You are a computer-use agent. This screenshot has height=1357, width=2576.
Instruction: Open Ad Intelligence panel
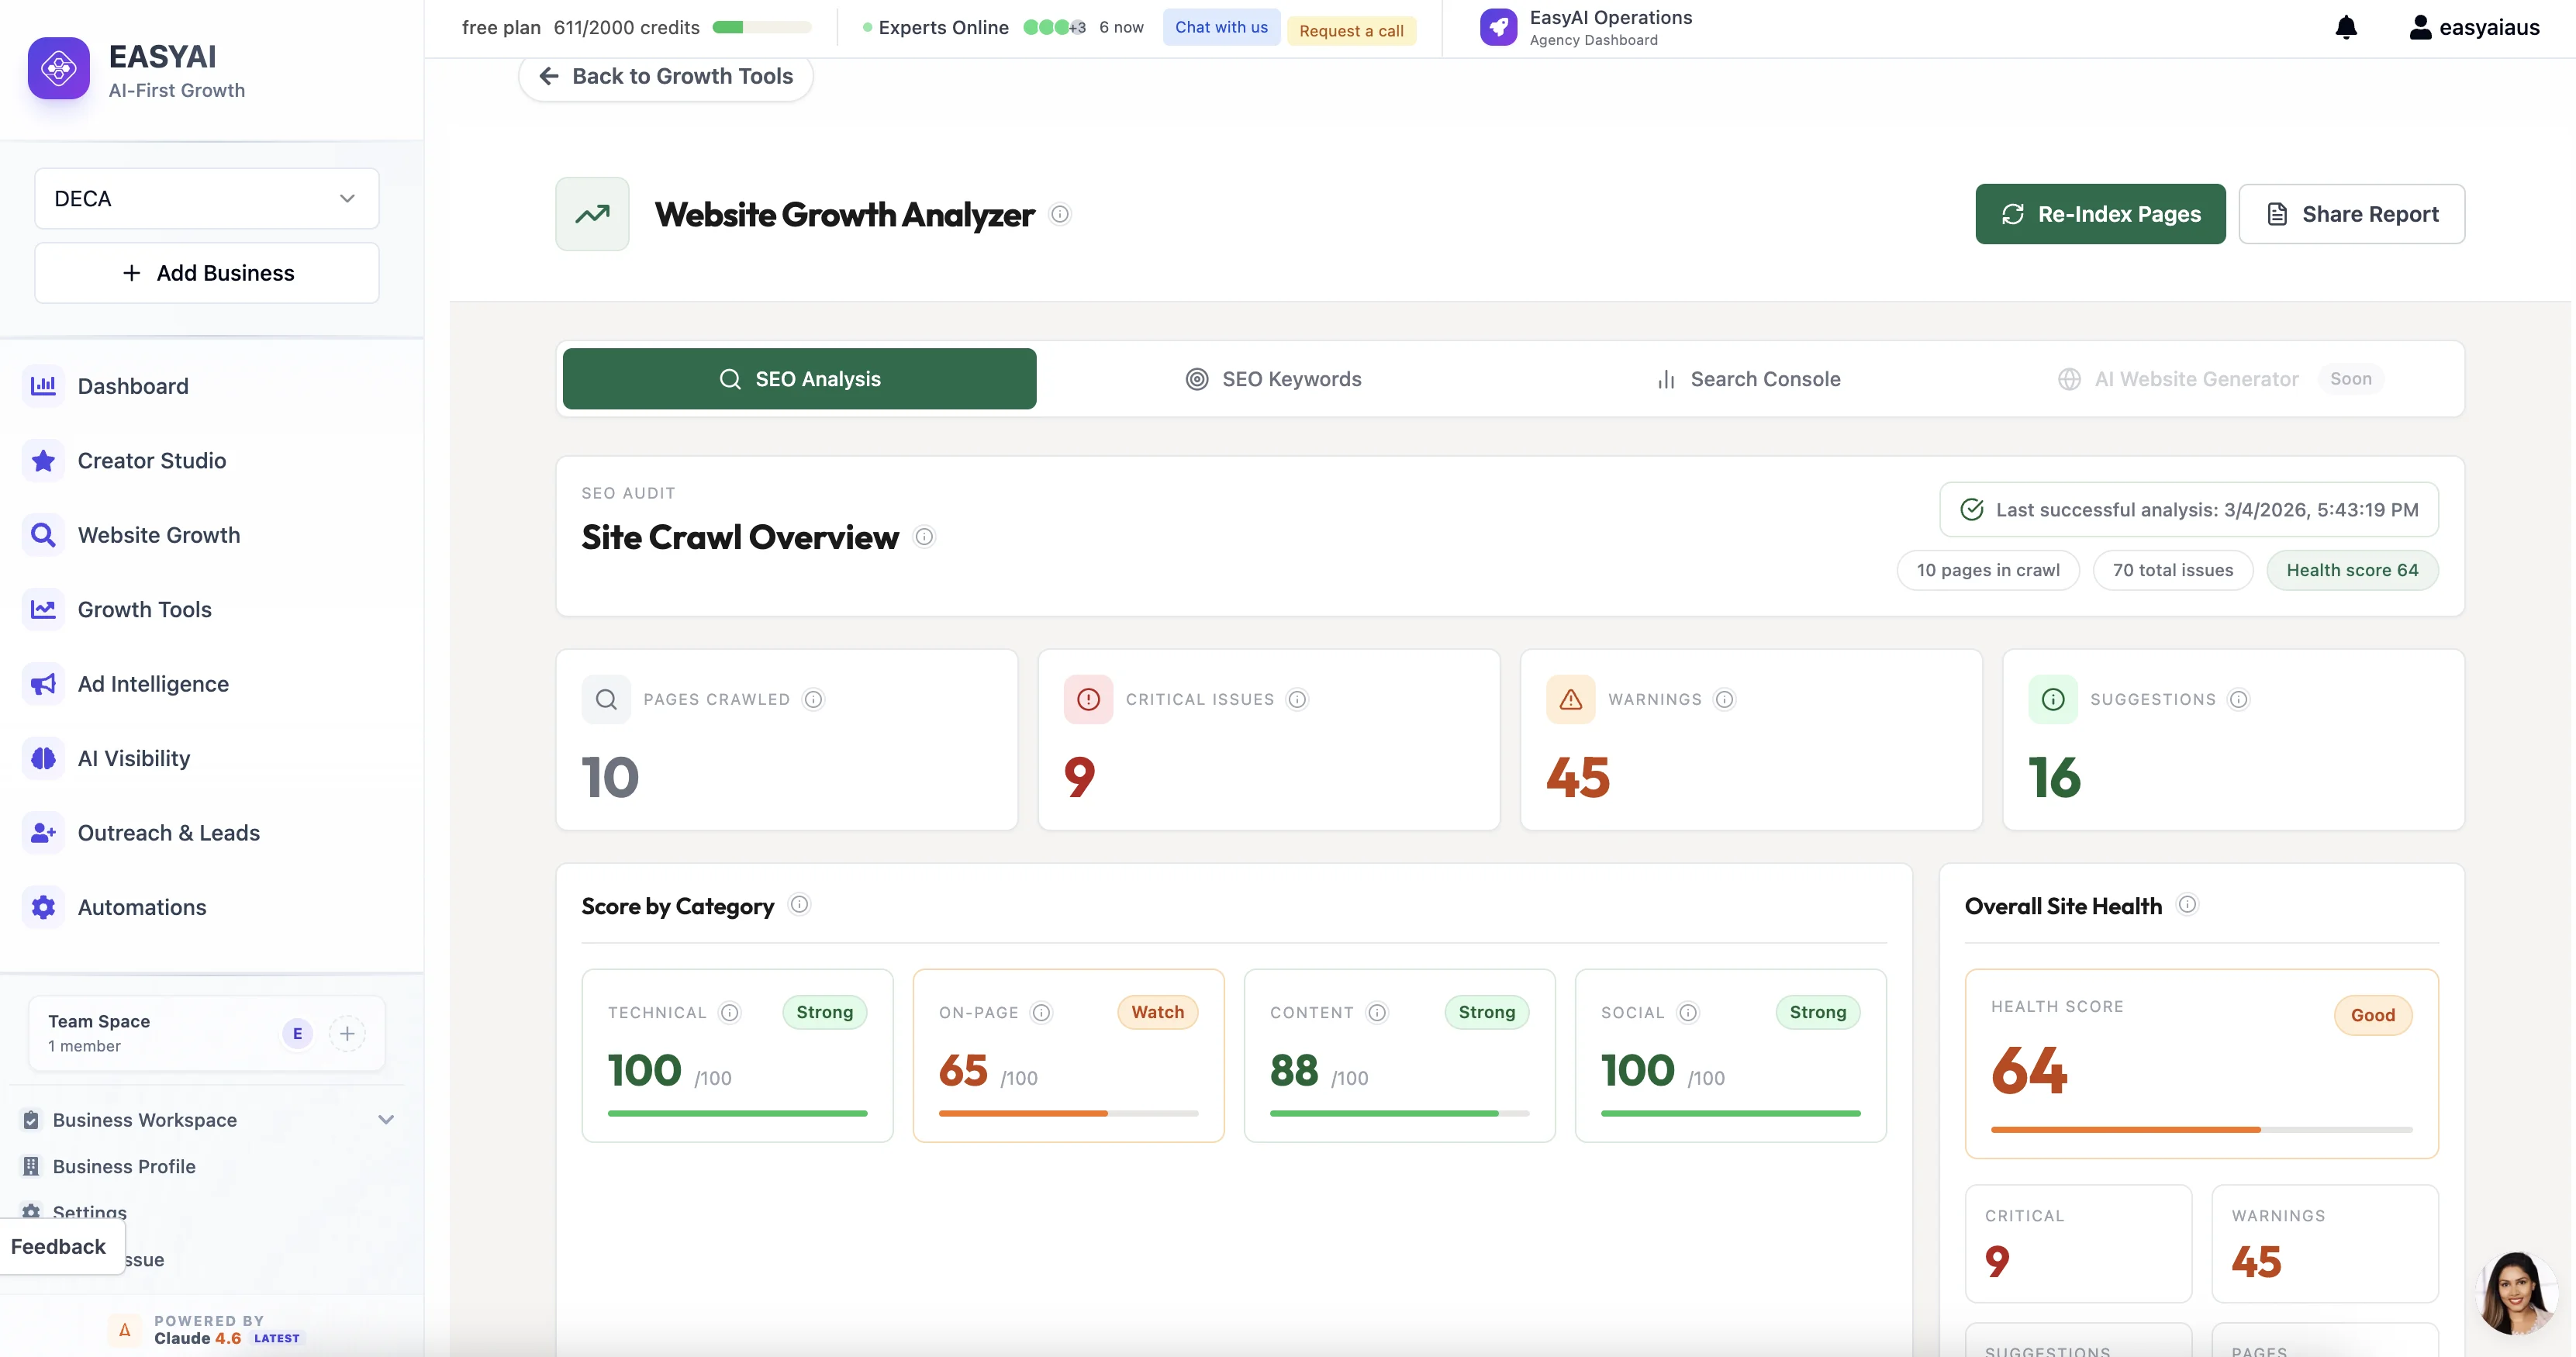[x=153, y=684]
